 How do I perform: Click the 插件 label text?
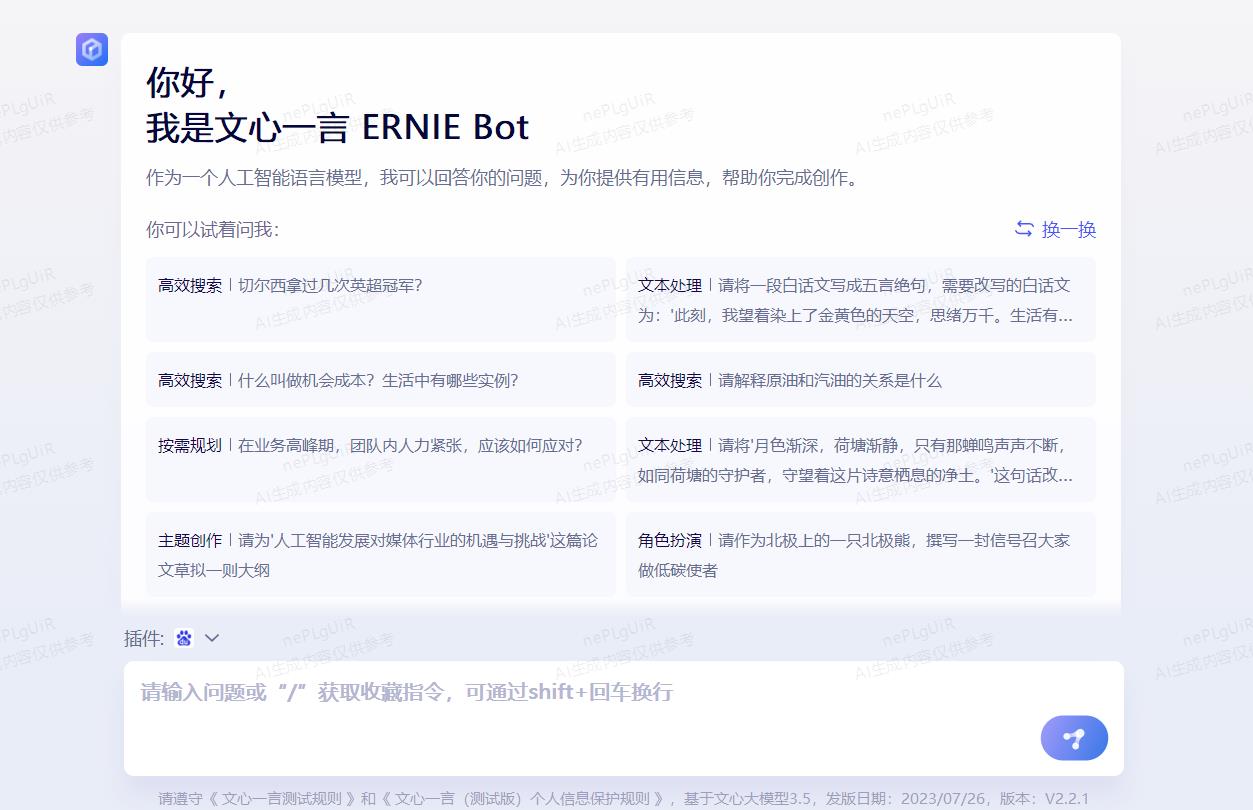click(143, 638)
